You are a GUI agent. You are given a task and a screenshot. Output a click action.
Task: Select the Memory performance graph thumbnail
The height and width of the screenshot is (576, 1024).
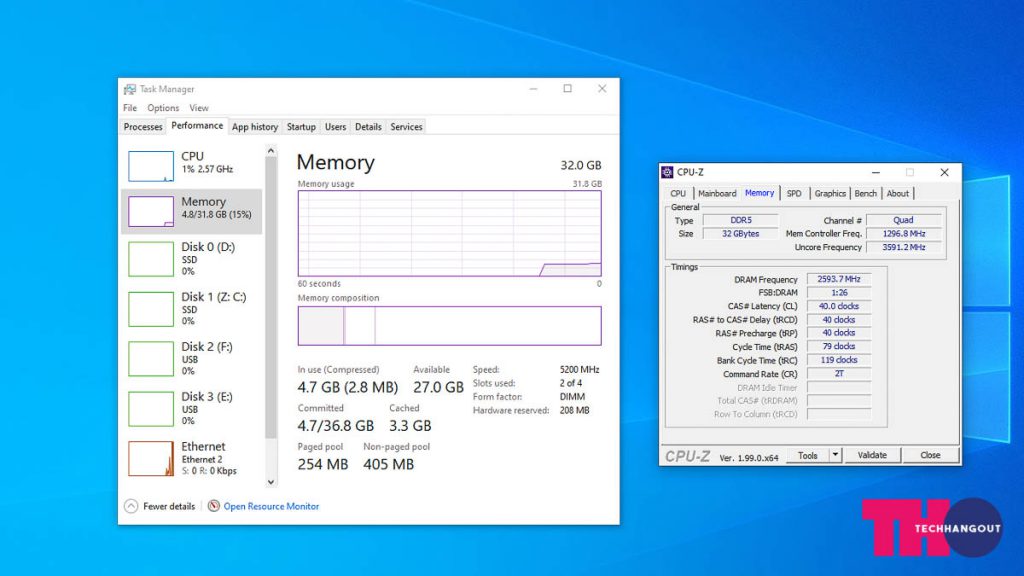(x=151, y=211)
